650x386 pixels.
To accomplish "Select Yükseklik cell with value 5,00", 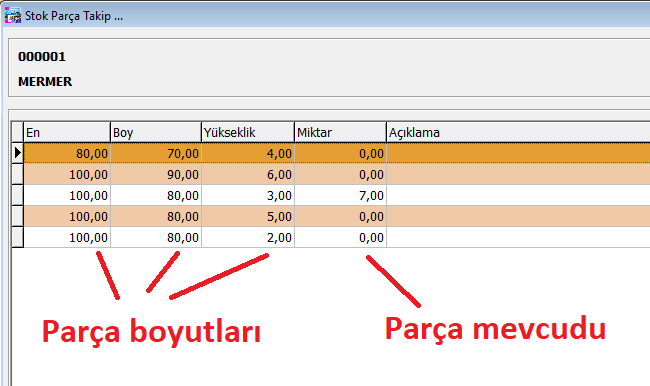I will pos(248,216).
